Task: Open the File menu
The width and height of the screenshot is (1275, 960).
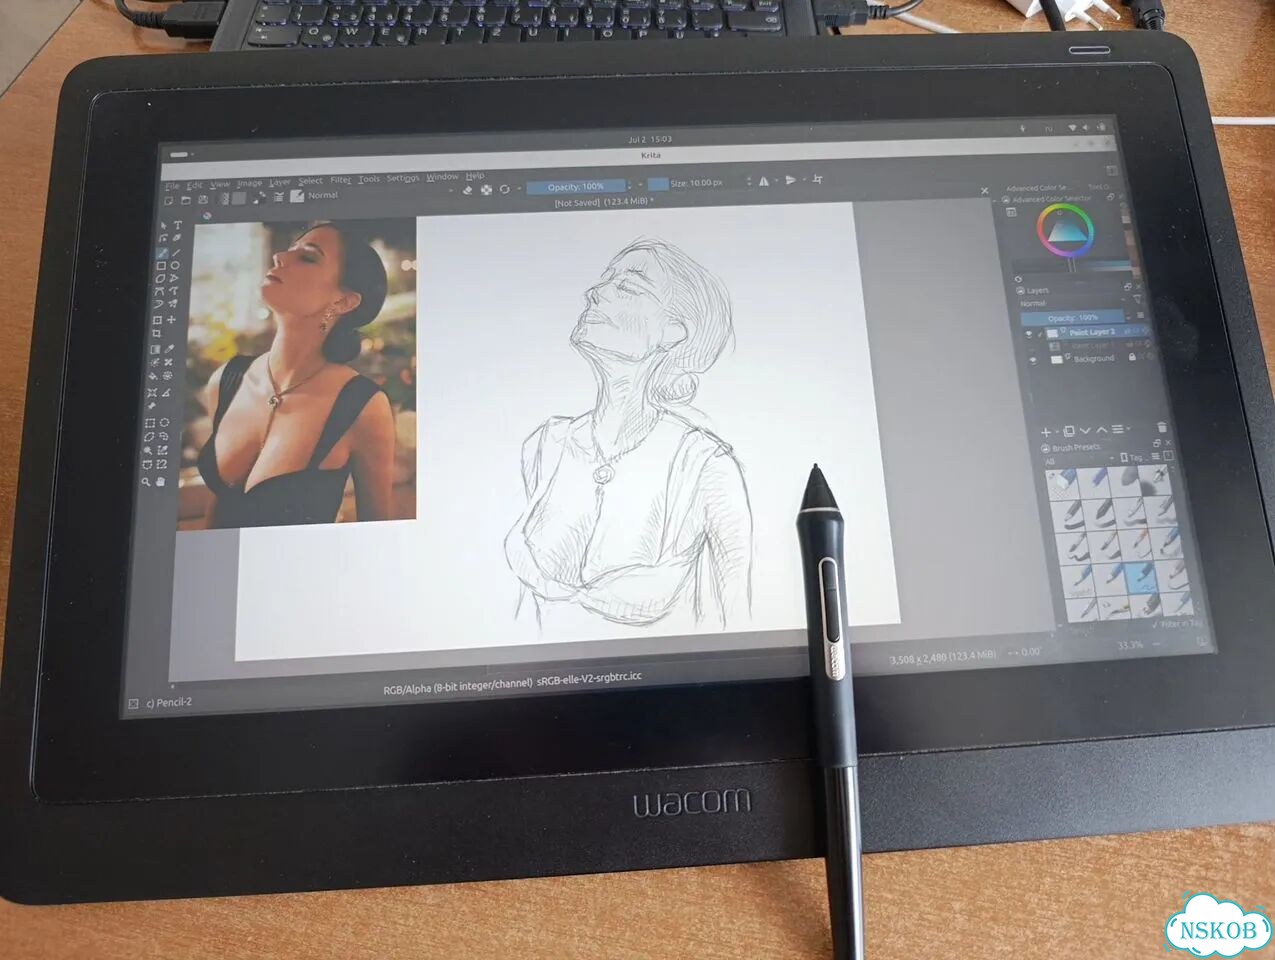Action: pyautogui.click(x=173, y=186)
